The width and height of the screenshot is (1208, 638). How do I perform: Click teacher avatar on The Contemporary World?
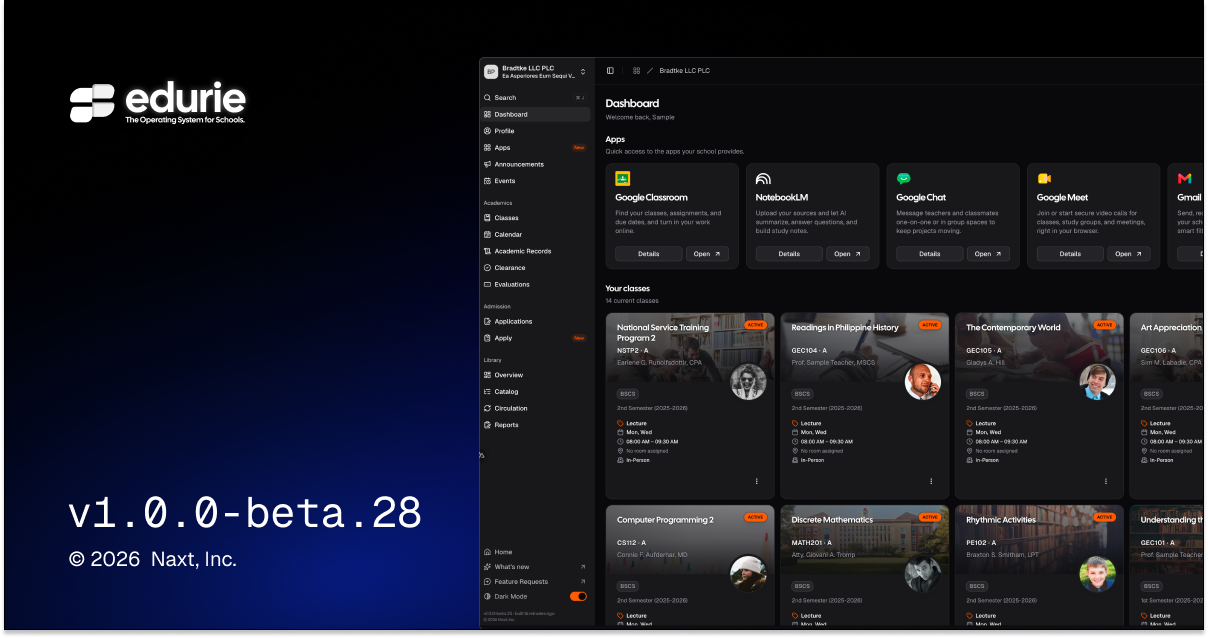[1097, 382]
